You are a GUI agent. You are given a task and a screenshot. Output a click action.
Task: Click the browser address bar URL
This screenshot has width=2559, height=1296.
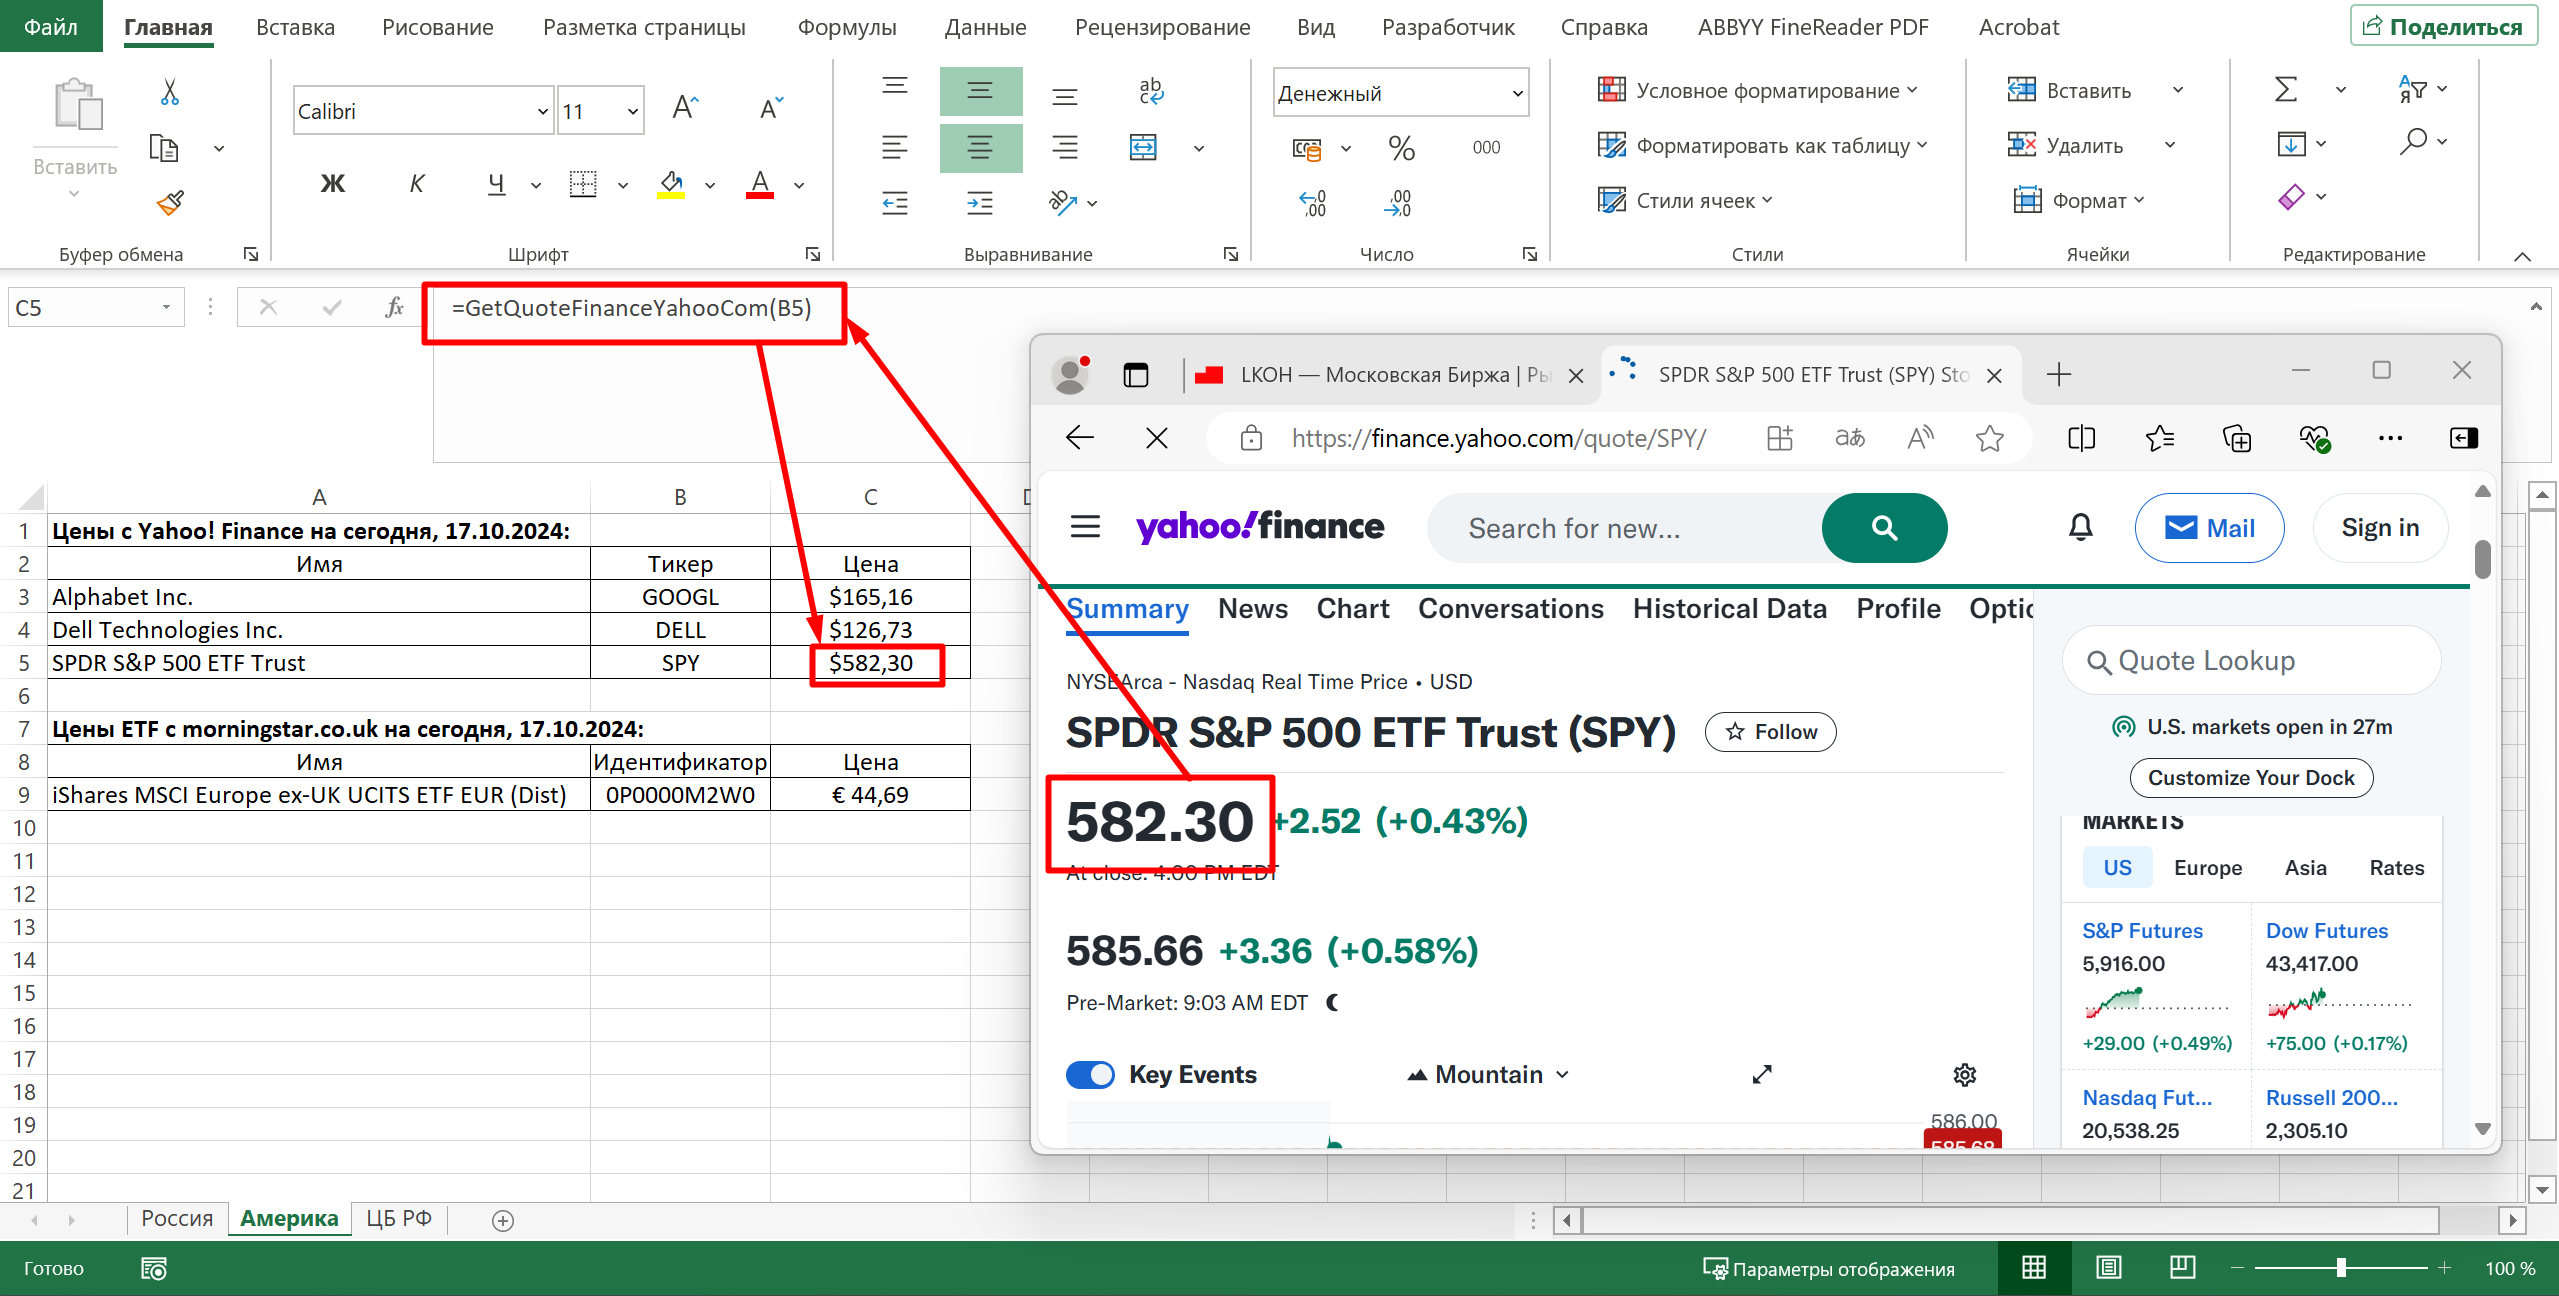point(1498,438)
